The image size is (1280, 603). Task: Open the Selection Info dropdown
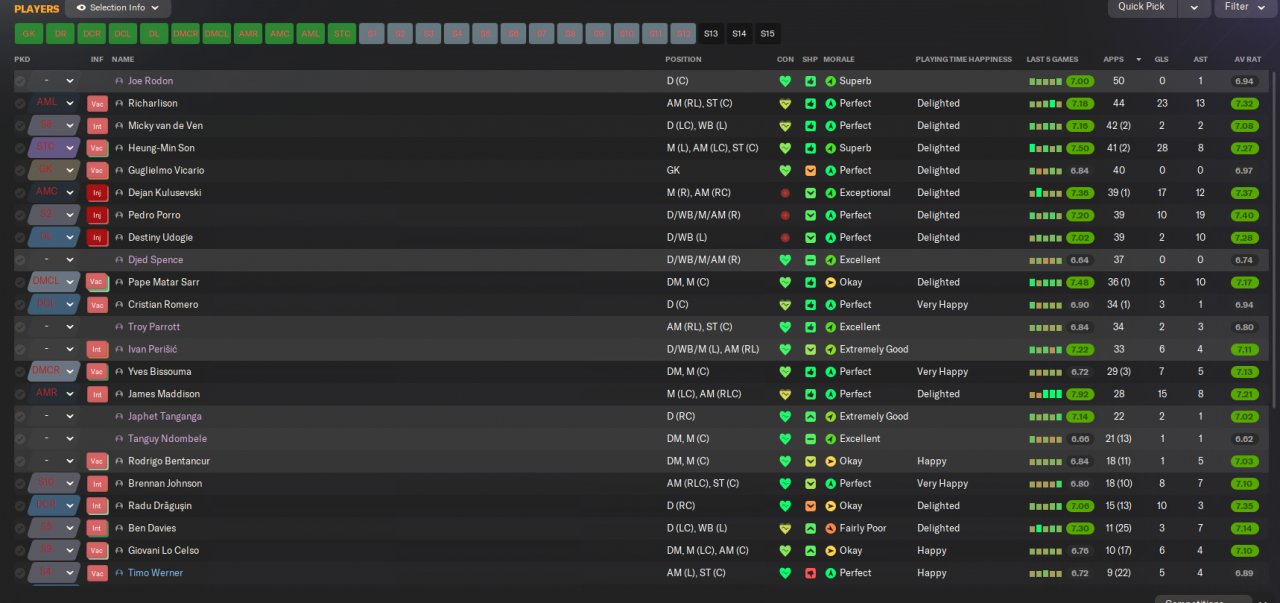pyautogui.click(x=118, y=7)
